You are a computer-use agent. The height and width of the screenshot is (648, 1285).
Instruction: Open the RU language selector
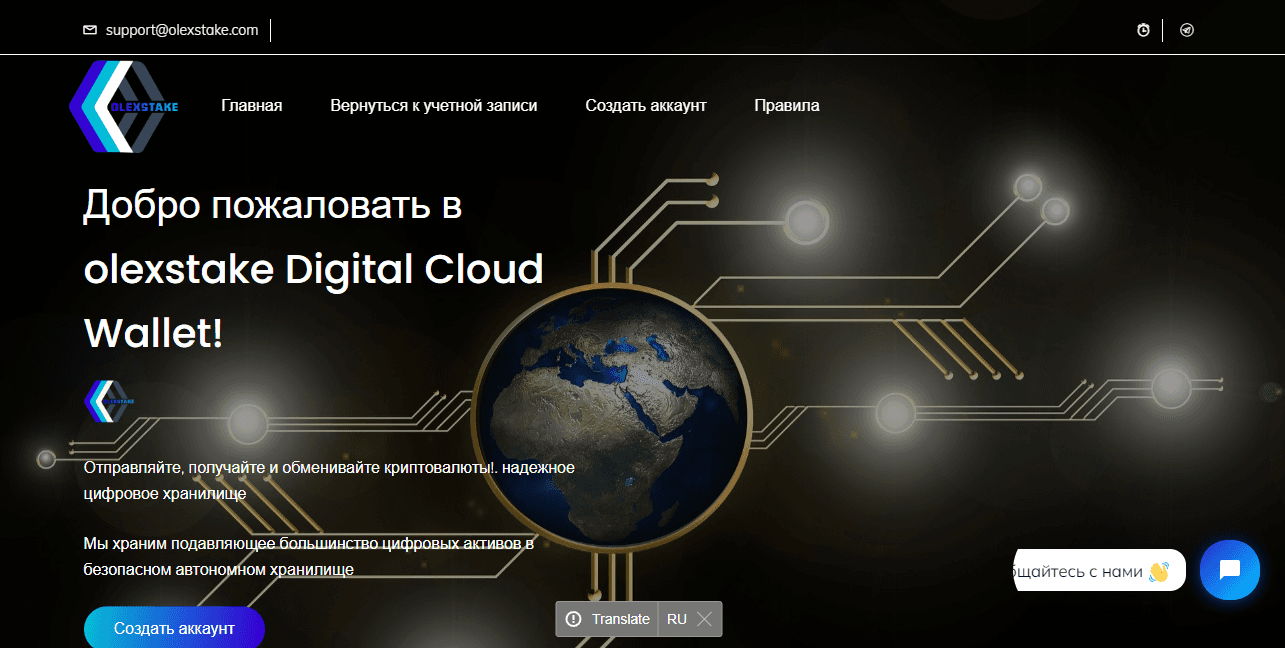click(676, 619)
